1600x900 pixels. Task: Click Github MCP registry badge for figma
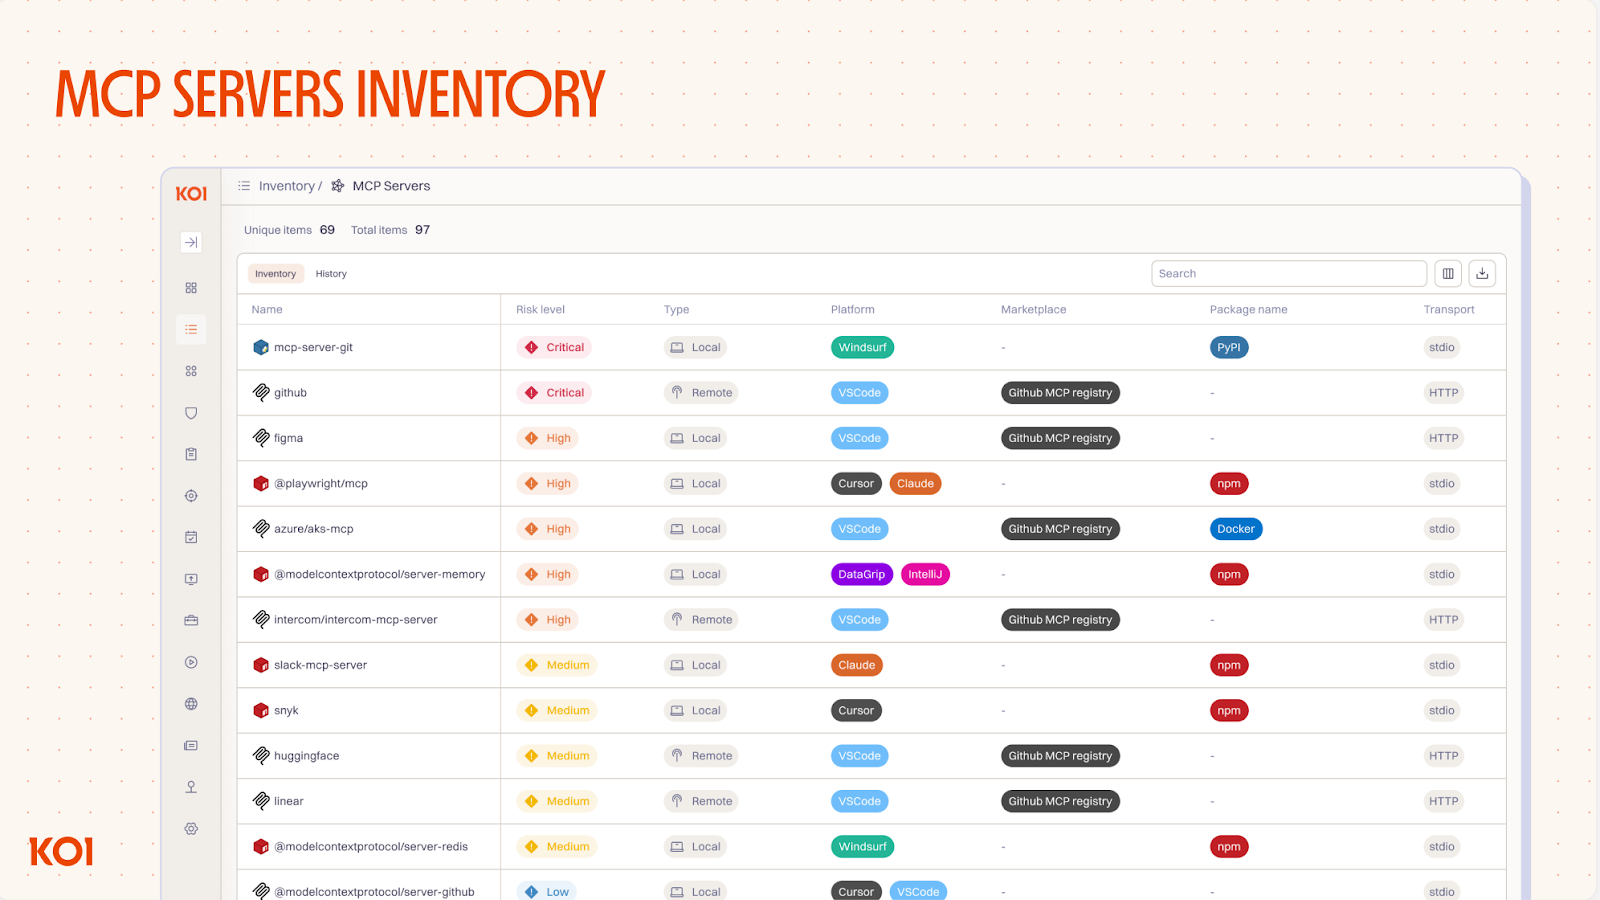click(1060, 438)
